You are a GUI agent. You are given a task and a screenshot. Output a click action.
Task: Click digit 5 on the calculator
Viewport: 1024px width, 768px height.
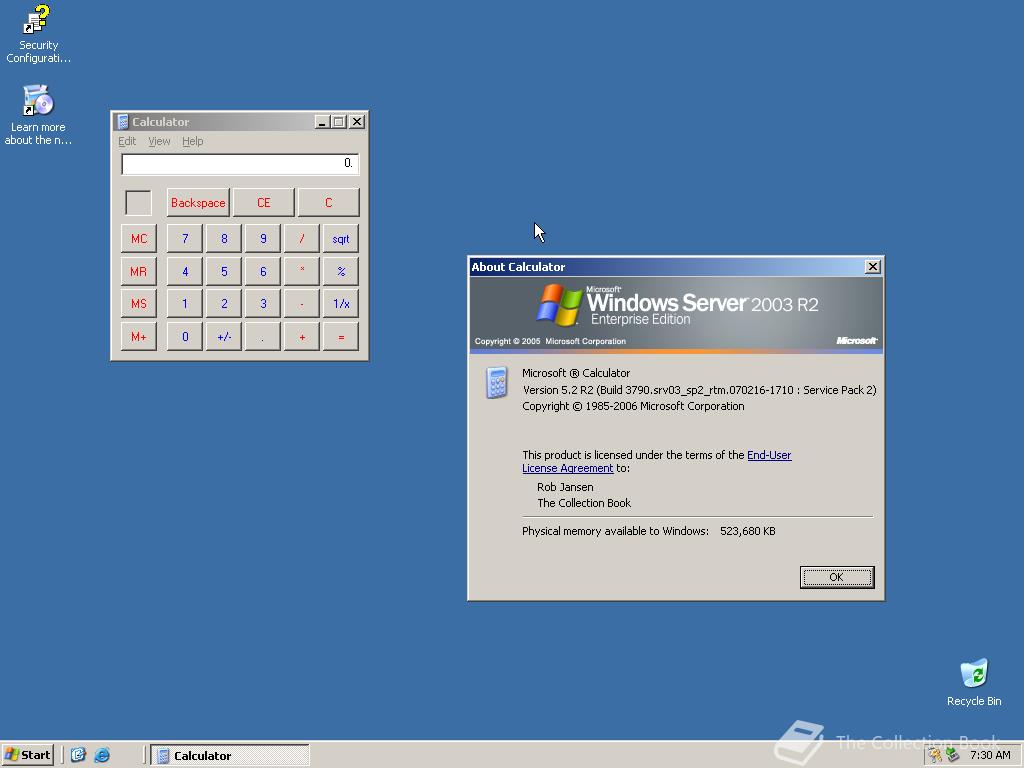224,271
